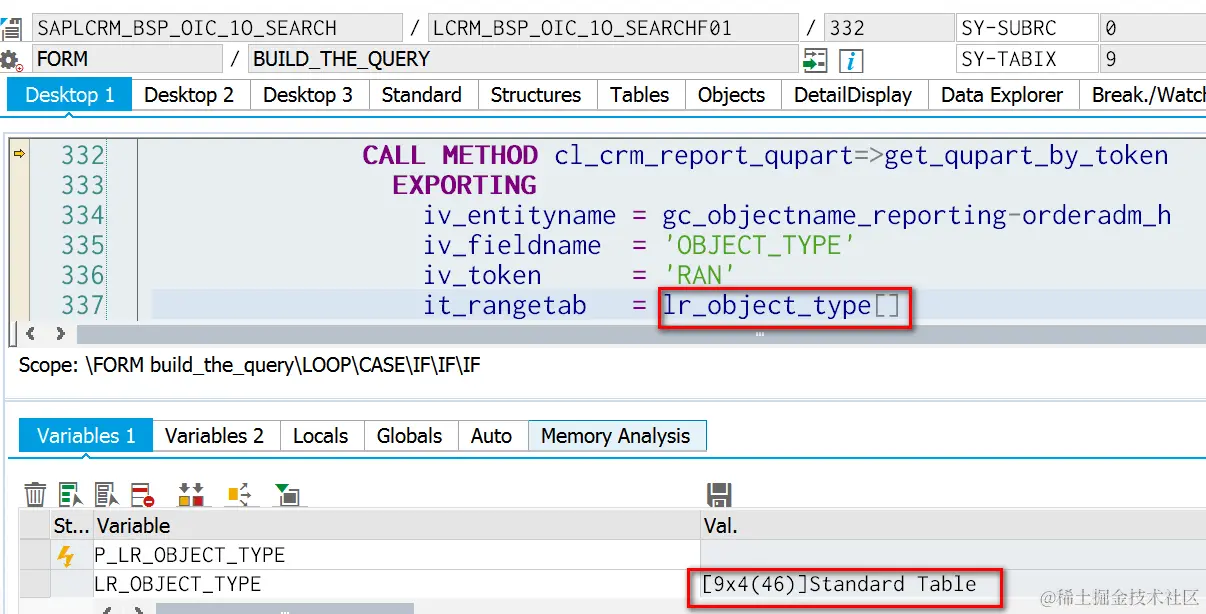Click the code editor horizontal scrollbar
The width and height of the screenshot is (1206, 614).
pyautogui.click(x=640, y=334)
